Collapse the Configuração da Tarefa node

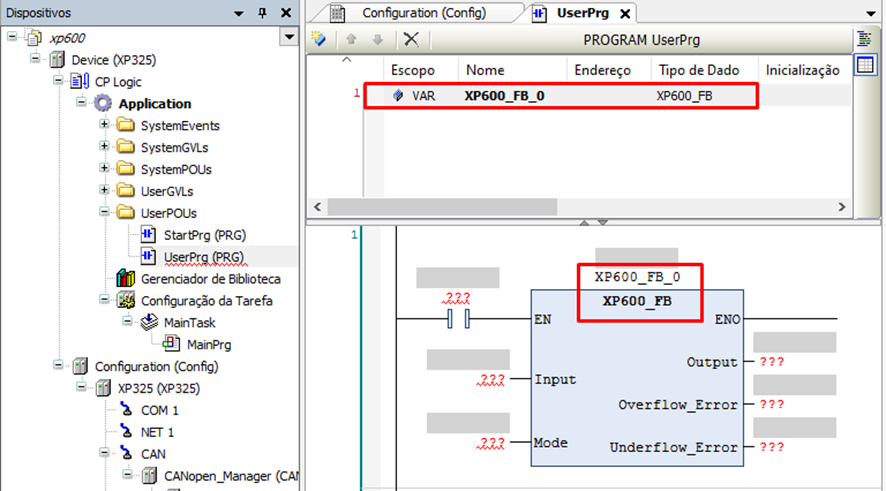pyautogui.click(x=104, y=299)
